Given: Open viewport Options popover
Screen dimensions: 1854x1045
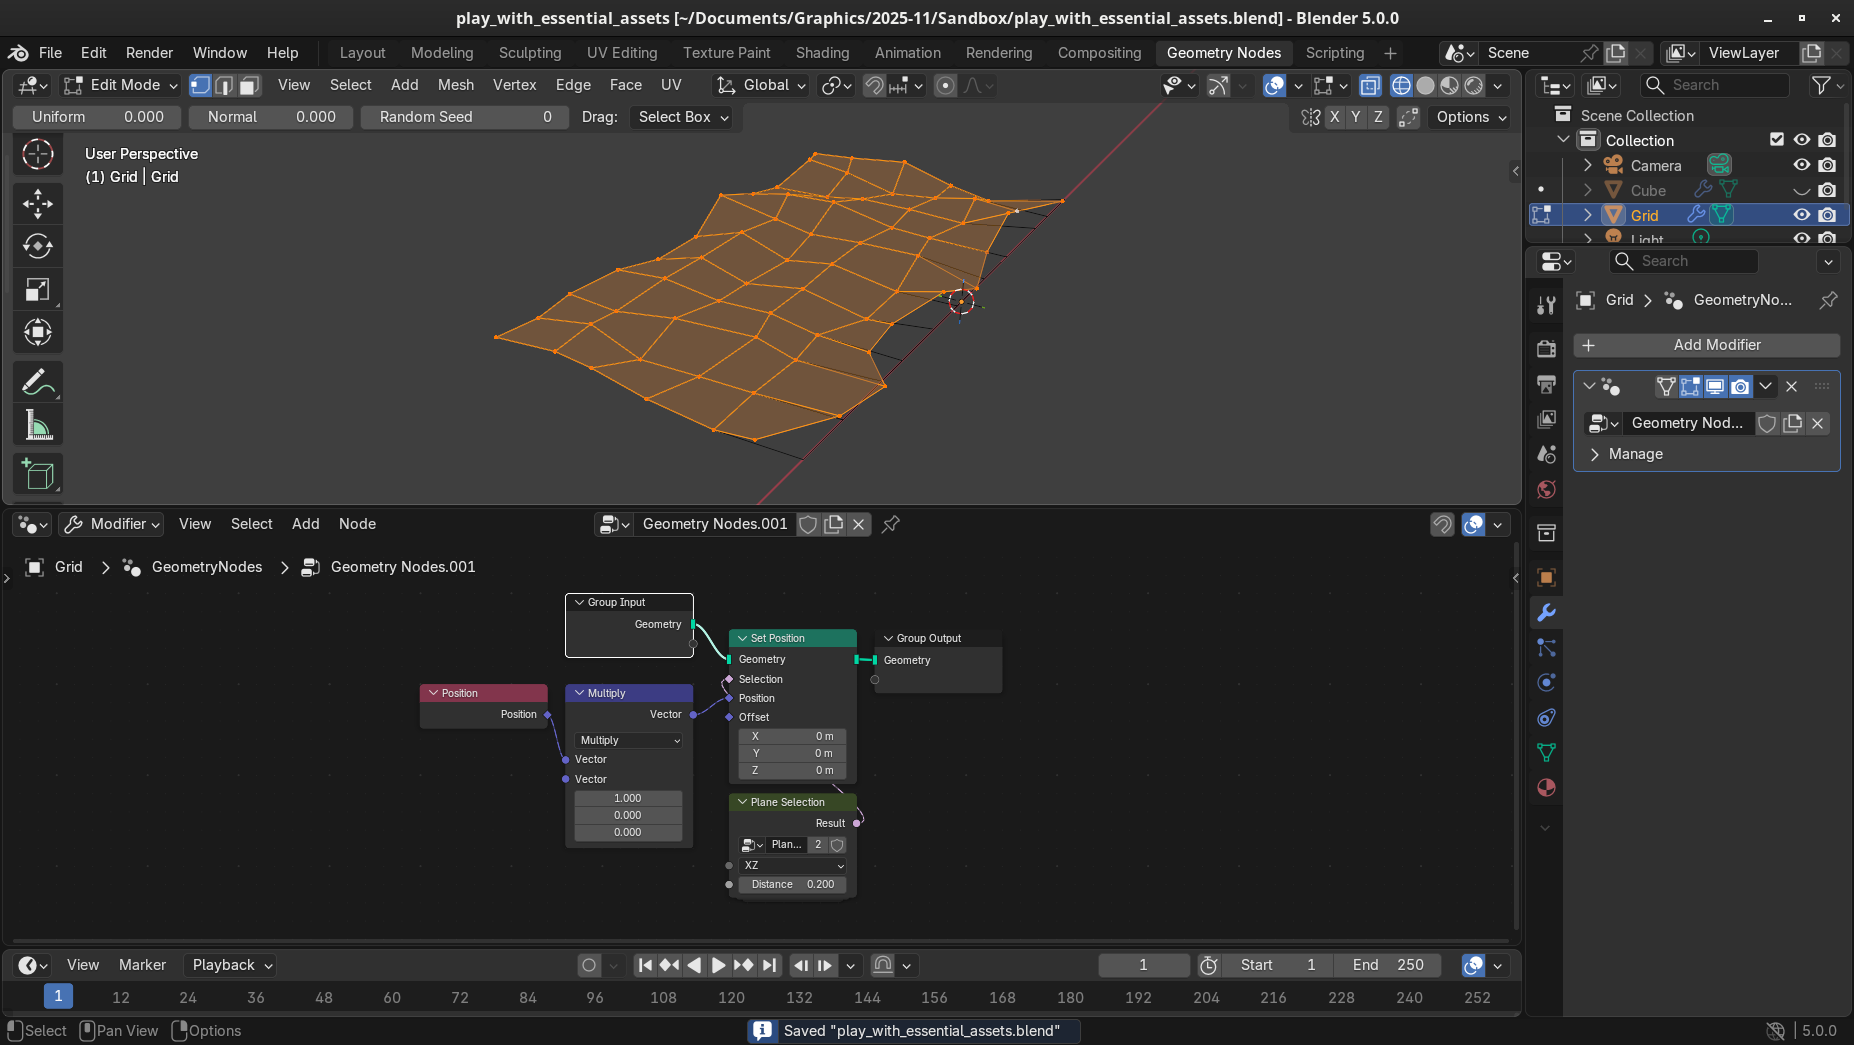Looking at the screenshot, I should pyautogui.click(x=1471, y=117).
